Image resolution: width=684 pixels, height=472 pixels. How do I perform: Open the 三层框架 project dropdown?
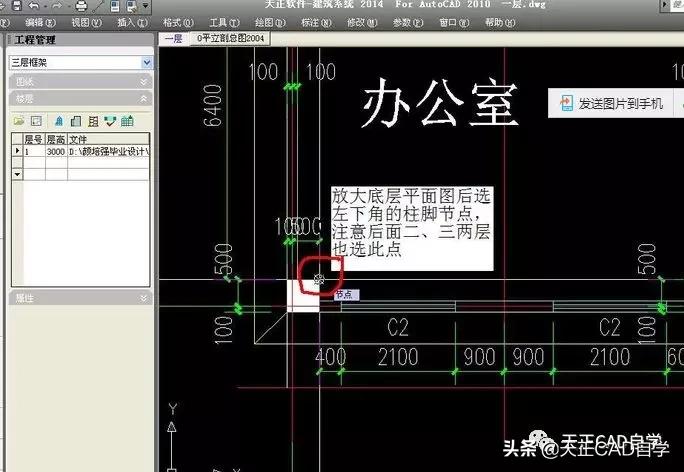point(147,62)
